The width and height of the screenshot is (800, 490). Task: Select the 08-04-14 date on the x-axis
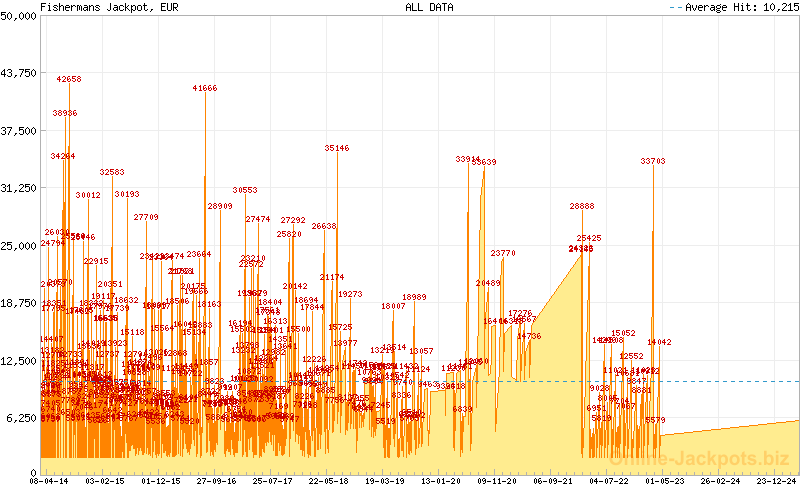[x=50, y=481]
